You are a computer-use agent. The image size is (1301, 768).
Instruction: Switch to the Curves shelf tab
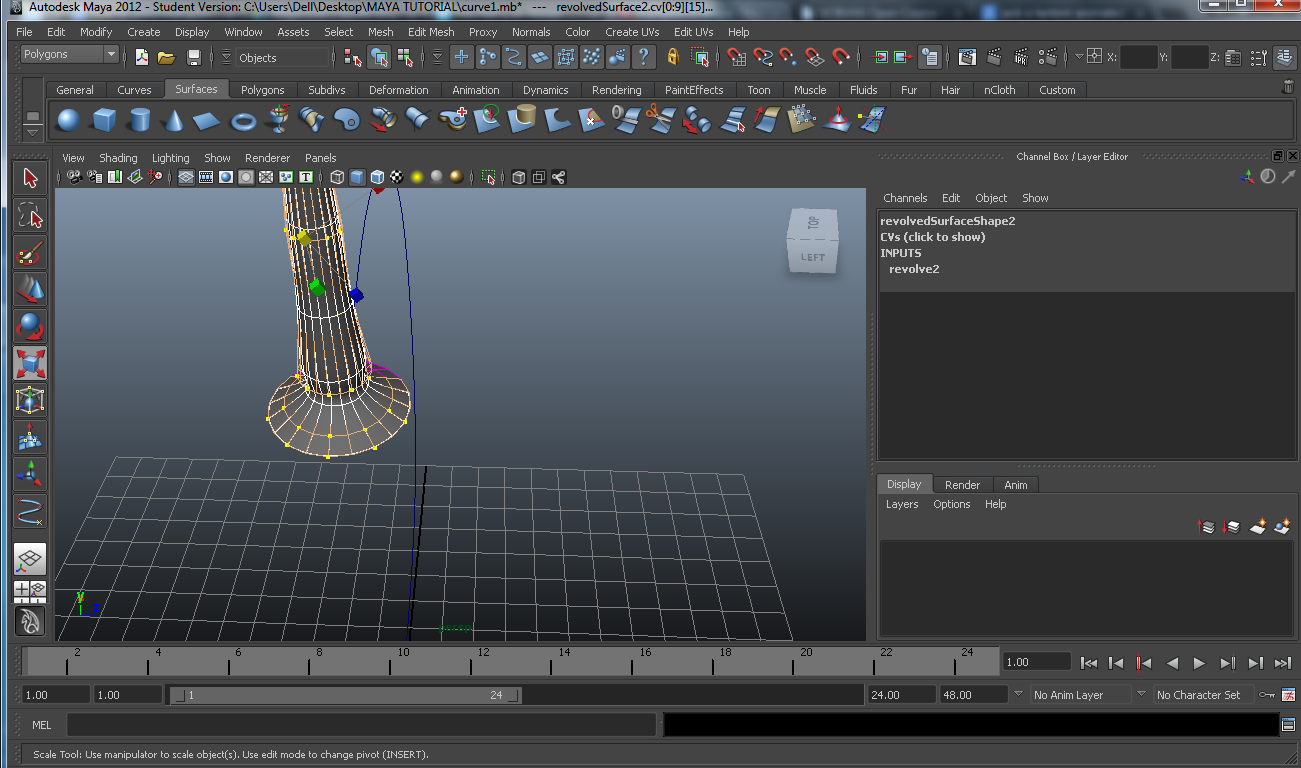134,90
